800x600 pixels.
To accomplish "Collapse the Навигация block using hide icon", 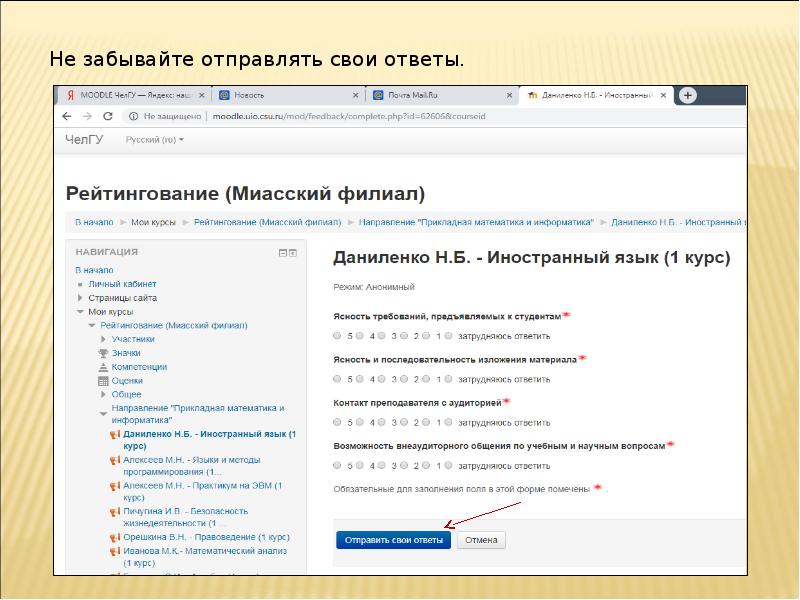I will coord(282,253).
